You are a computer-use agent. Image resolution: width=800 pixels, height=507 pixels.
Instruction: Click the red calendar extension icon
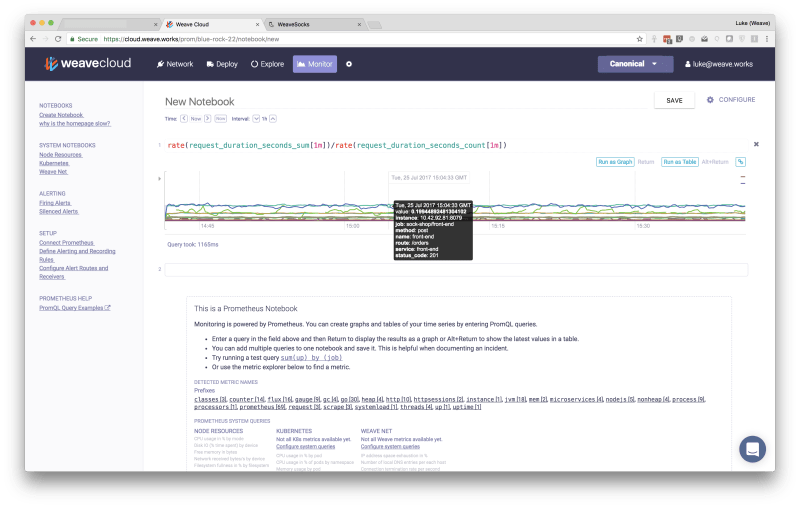667,39
